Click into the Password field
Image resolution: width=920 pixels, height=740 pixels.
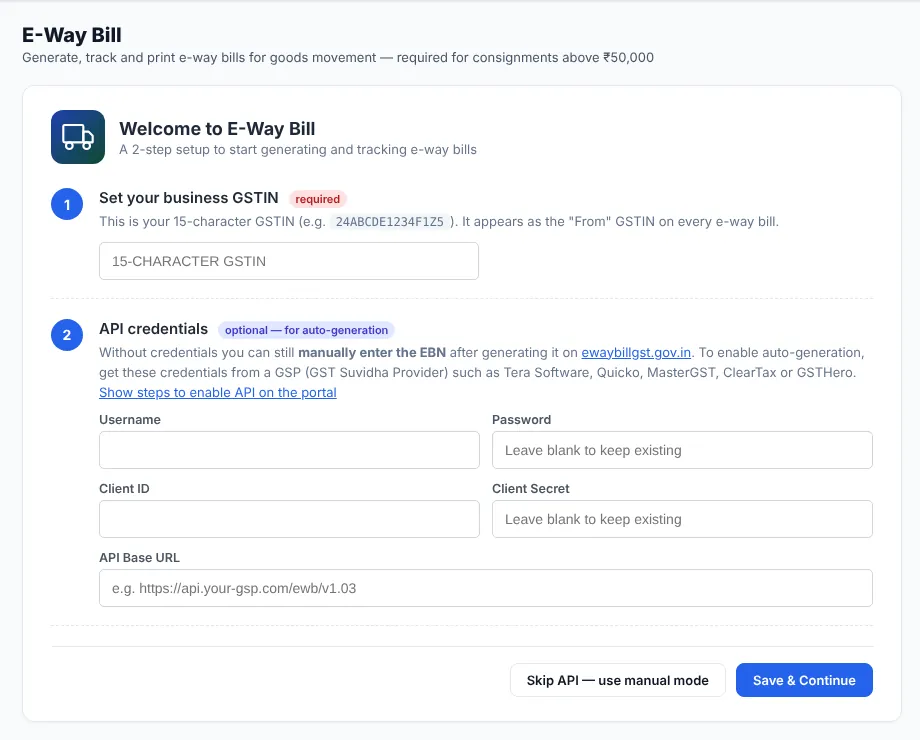(x=682, y=450)
